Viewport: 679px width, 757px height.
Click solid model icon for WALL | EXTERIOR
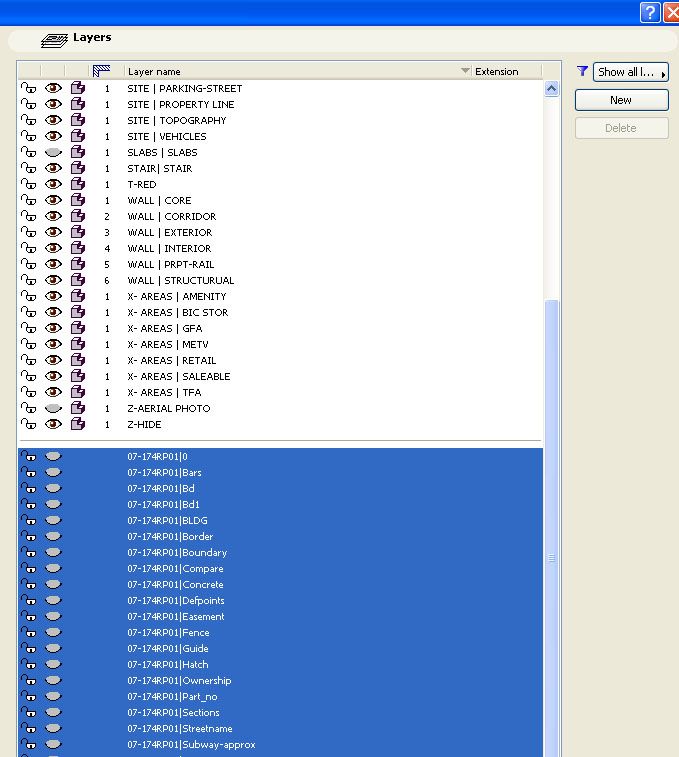(78, 232)
